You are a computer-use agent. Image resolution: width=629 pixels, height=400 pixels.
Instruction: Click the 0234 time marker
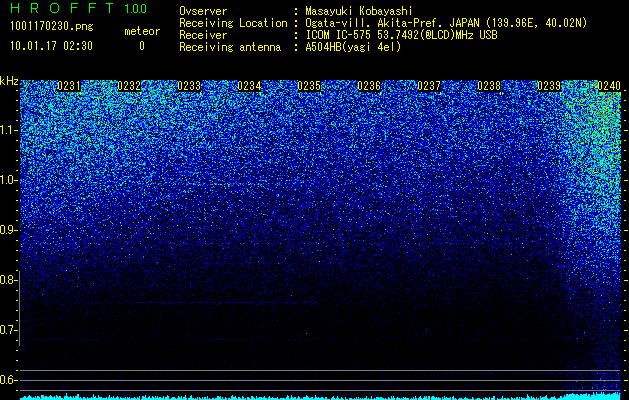tap(249, 86)
